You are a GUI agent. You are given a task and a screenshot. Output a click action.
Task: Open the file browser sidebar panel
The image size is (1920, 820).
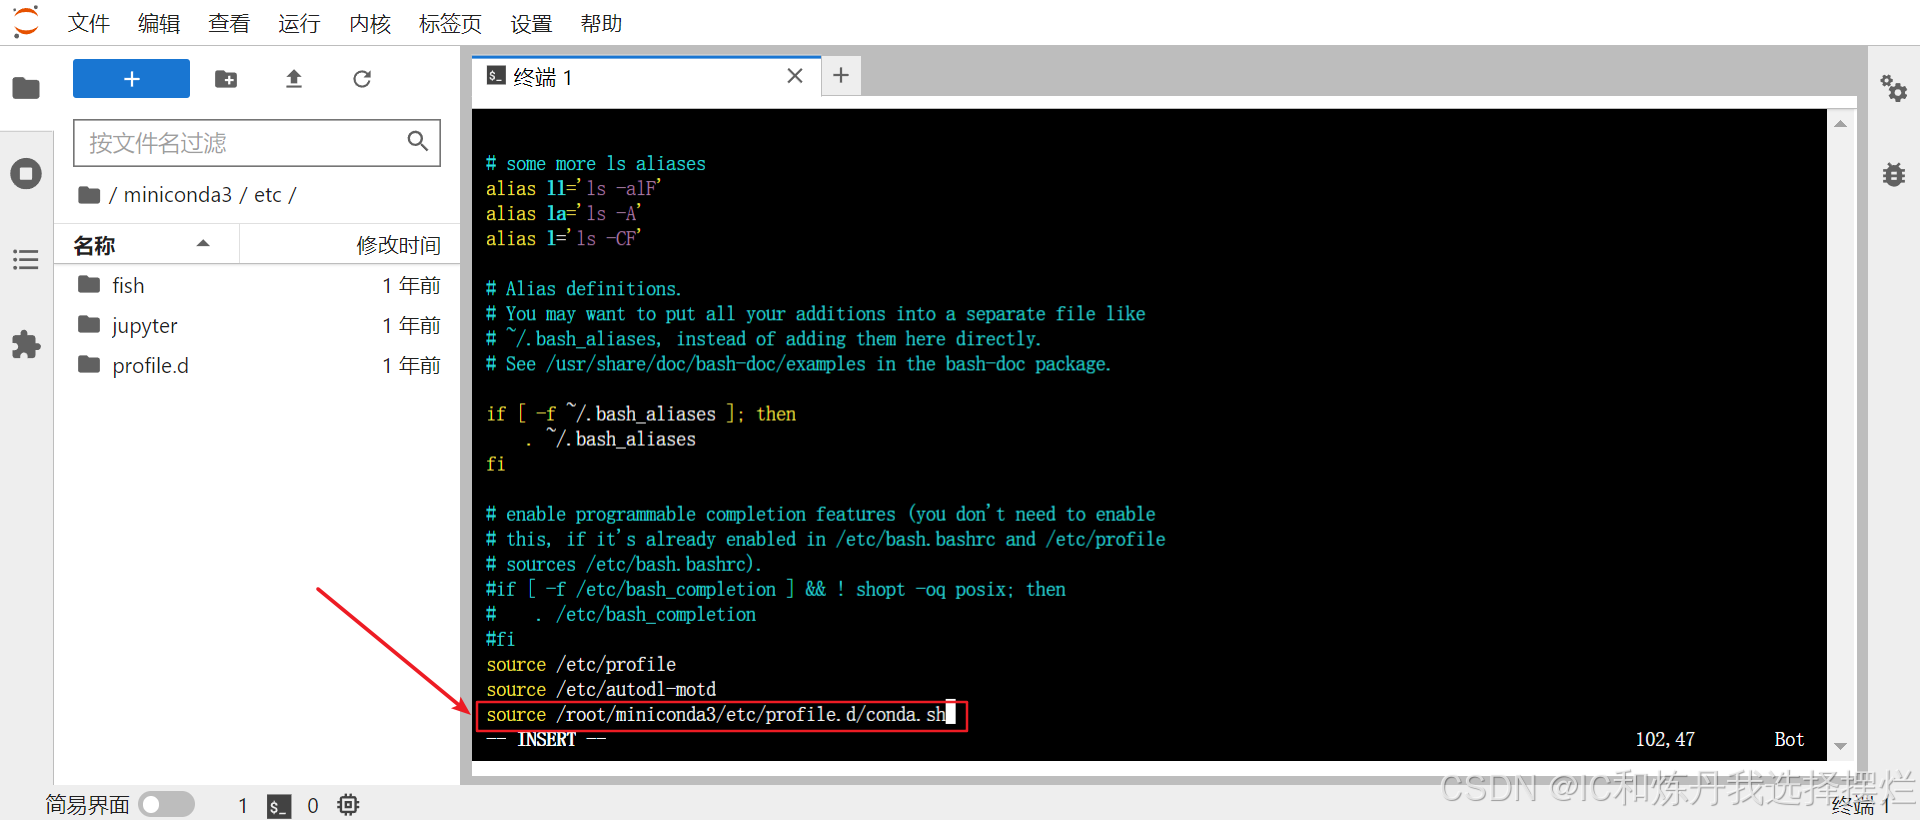coord(26,88)
